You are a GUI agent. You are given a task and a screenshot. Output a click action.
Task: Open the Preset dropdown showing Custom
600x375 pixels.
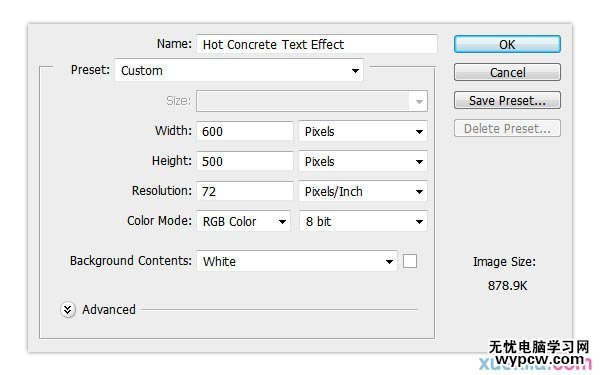tap(239, 70)
